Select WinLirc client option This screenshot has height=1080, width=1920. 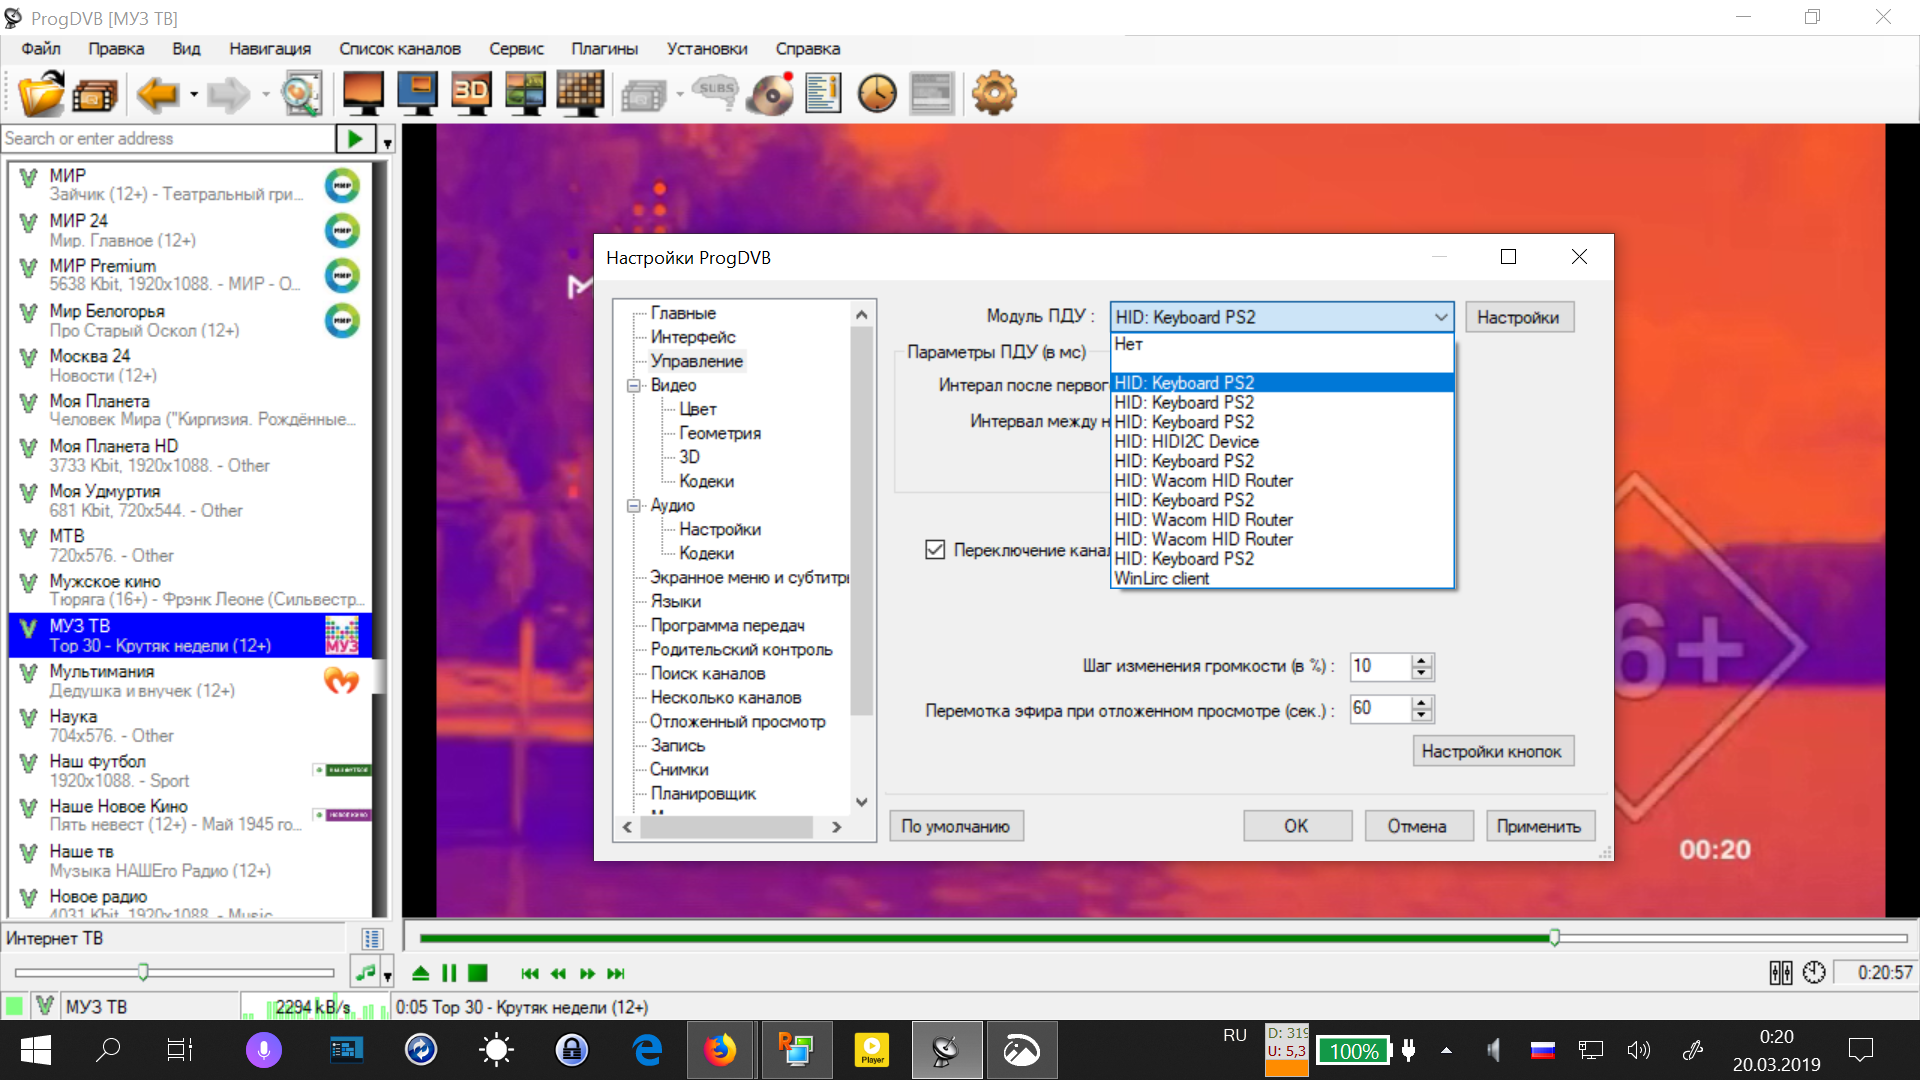(1282, 579)
